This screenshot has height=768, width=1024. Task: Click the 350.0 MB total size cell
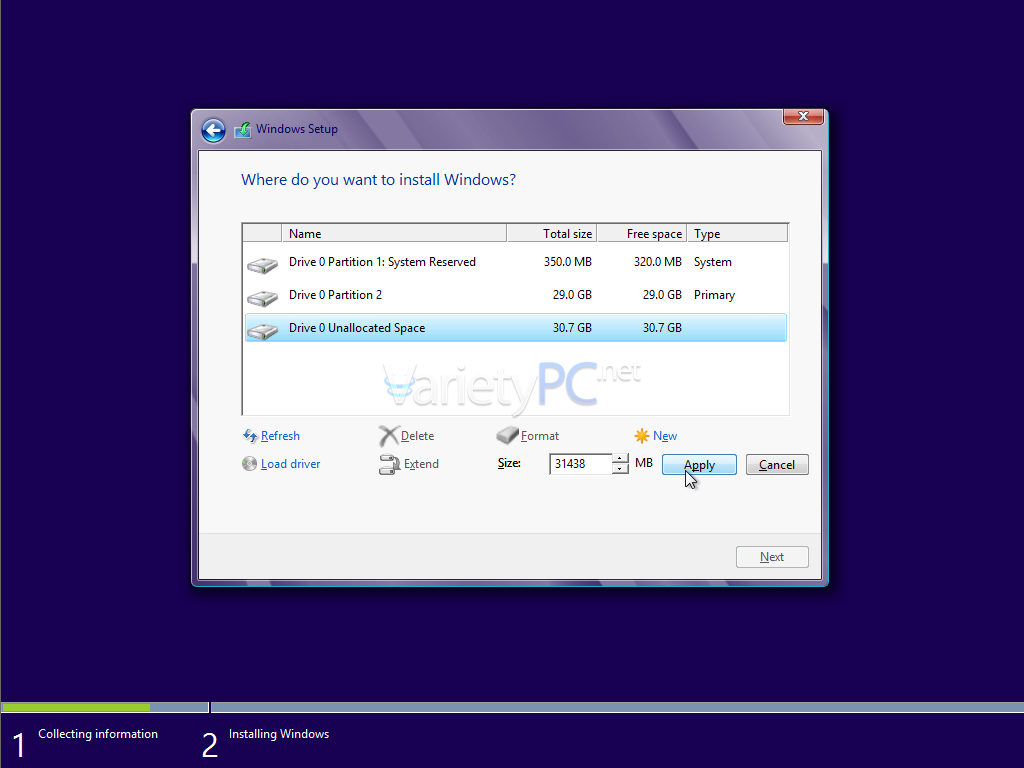(x=568, y=262)
